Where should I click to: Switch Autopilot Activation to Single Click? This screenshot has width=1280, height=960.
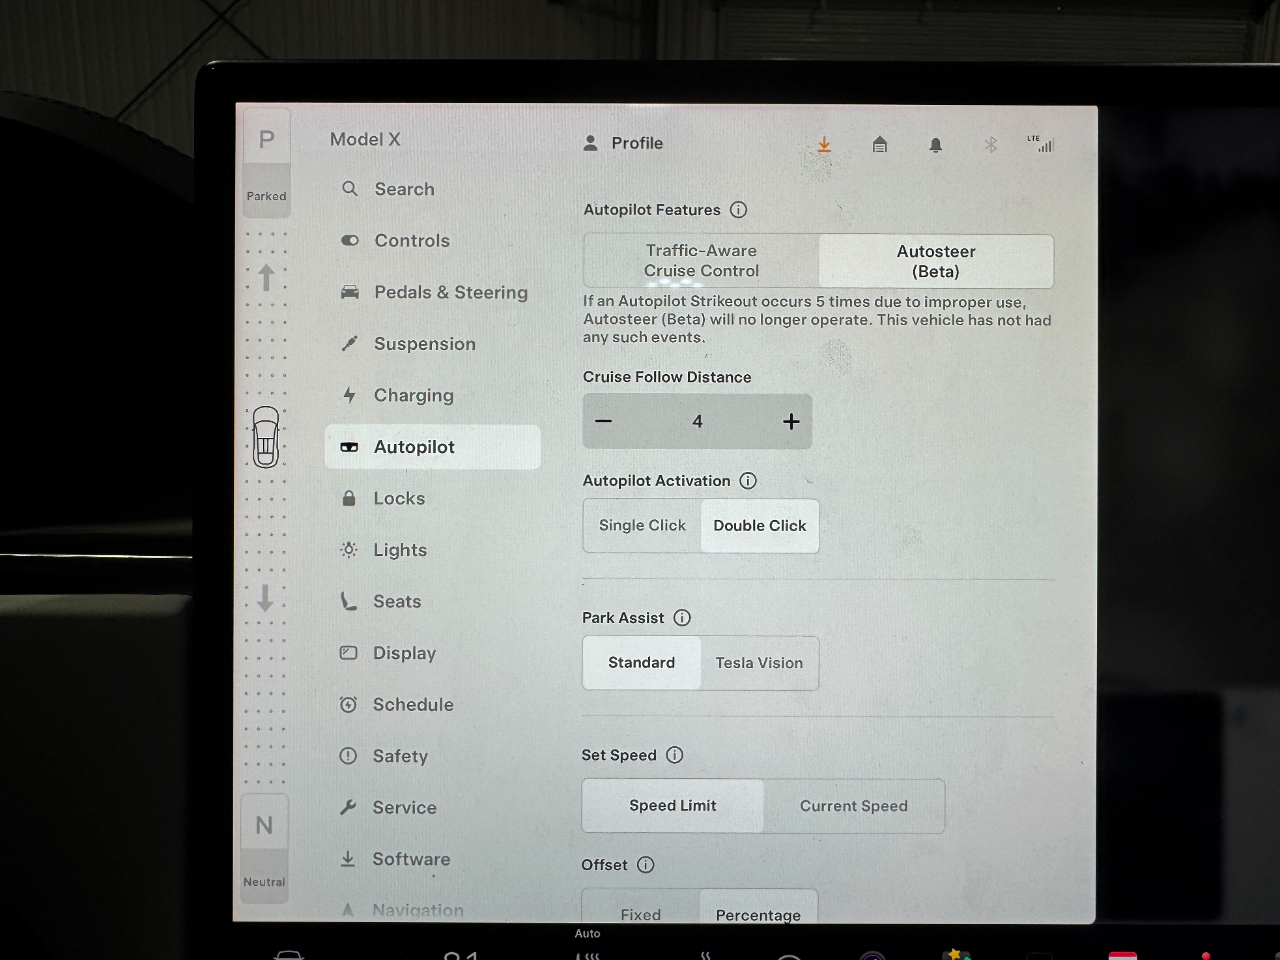pyautogui.click(x=642, y=526)
